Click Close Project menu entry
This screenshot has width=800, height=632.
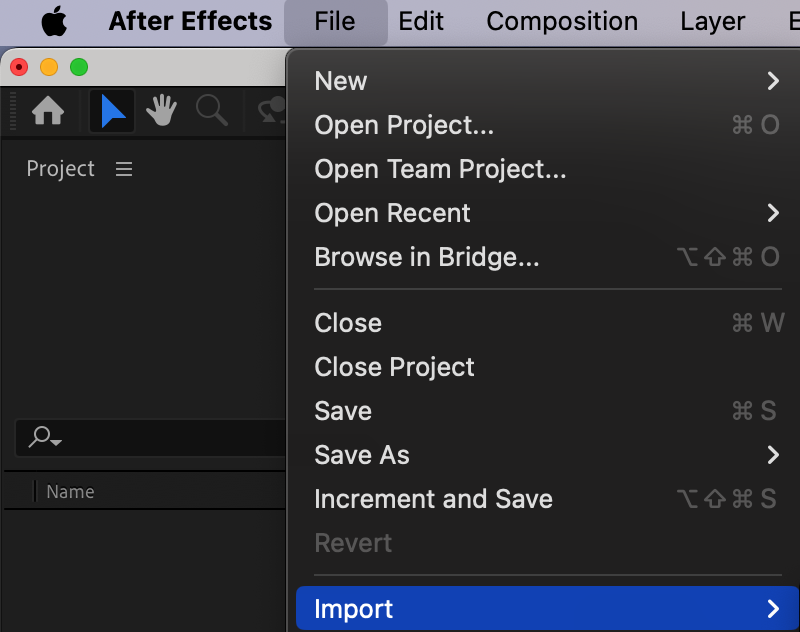click(x=394, y=367)
